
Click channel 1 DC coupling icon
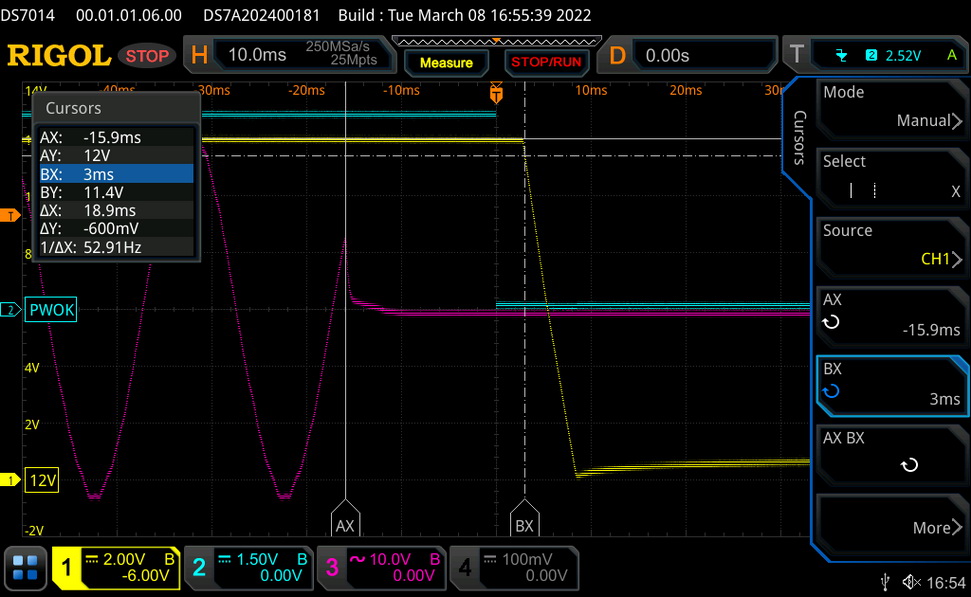92,559
